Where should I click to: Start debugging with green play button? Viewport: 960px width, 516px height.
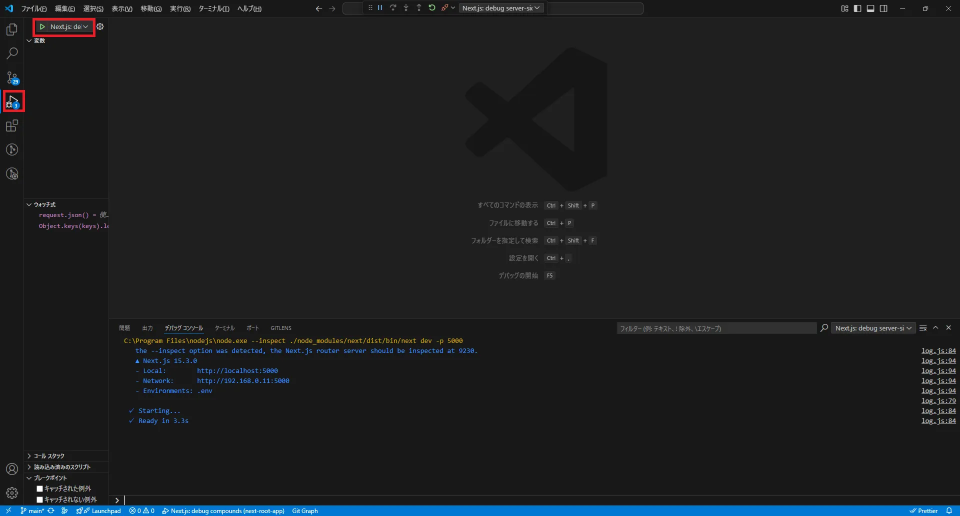point(42,27)
